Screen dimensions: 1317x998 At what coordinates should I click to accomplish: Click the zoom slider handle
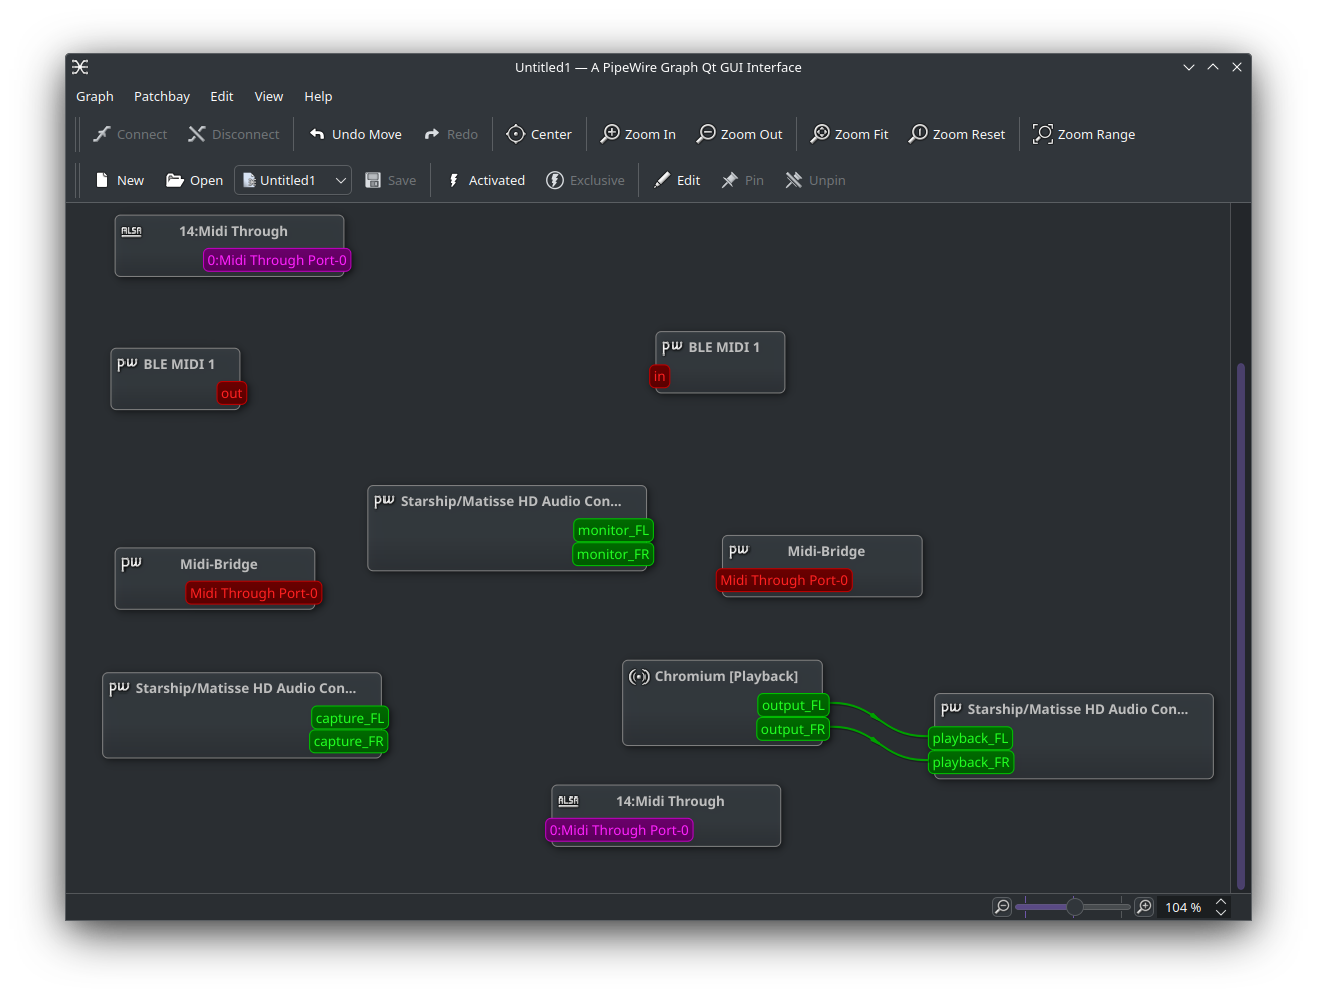[x=1074, y=907]
